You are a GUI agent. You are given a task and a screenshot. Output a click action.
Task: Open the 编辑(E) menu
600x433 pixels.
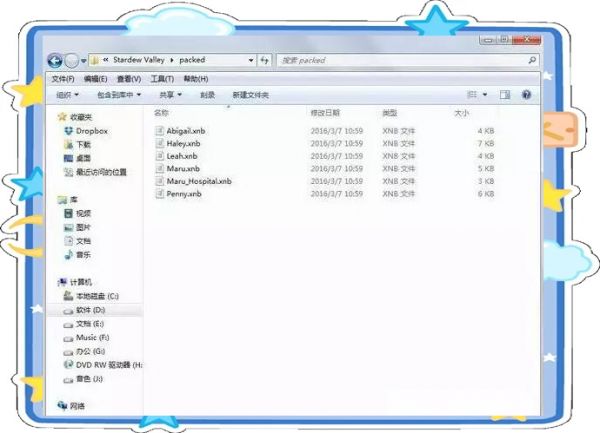pos(95,79)
